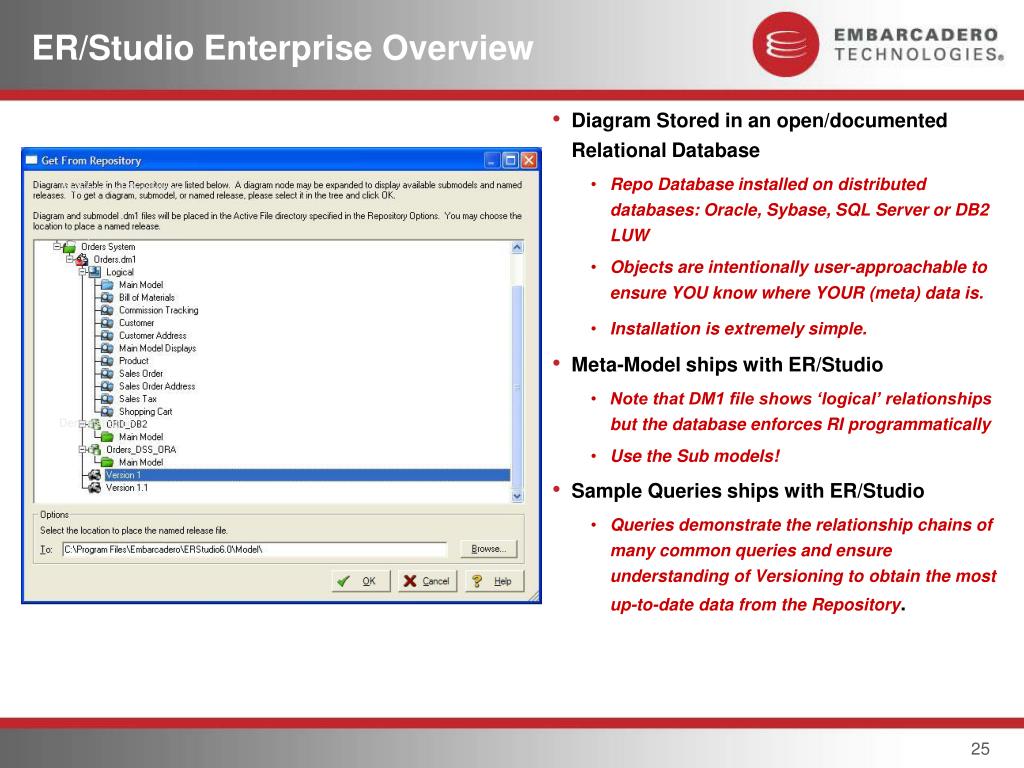Click the tree scrollbar up arrow
Viewport: 1024px width, 768px height.
(517, 248)
